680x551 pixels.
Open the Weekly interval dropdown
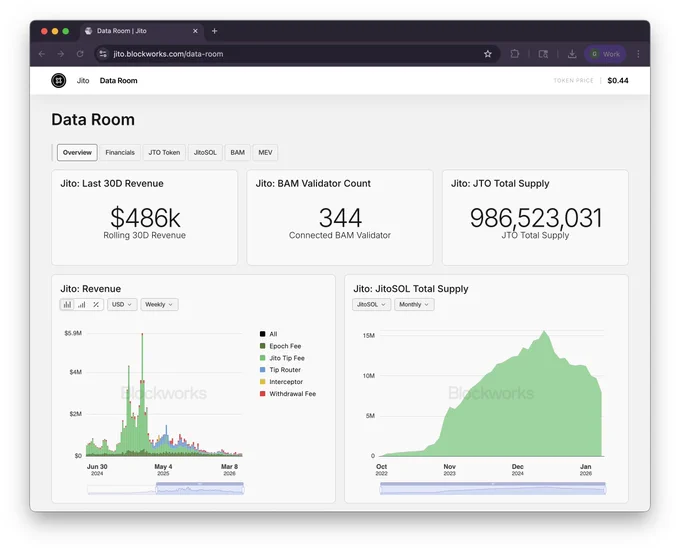click(159, 304)
